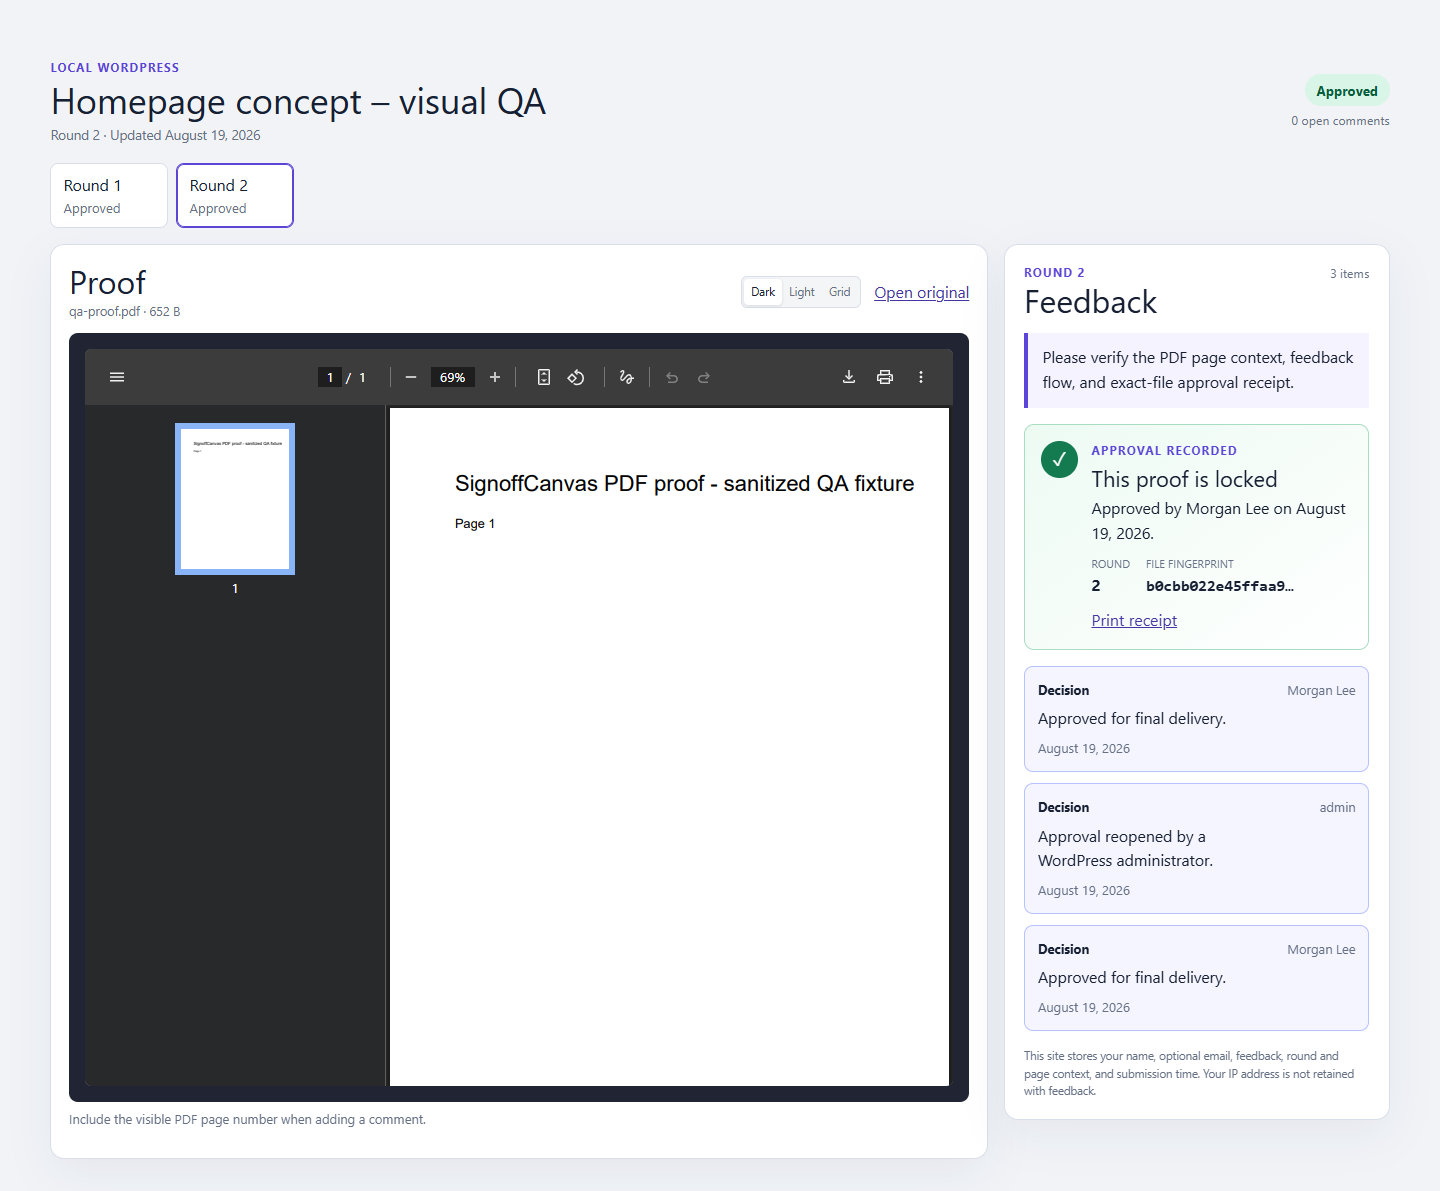Click the 'Please verify the PDF page context' note
The image size is (1440, 1191).
pos(1198,370)
